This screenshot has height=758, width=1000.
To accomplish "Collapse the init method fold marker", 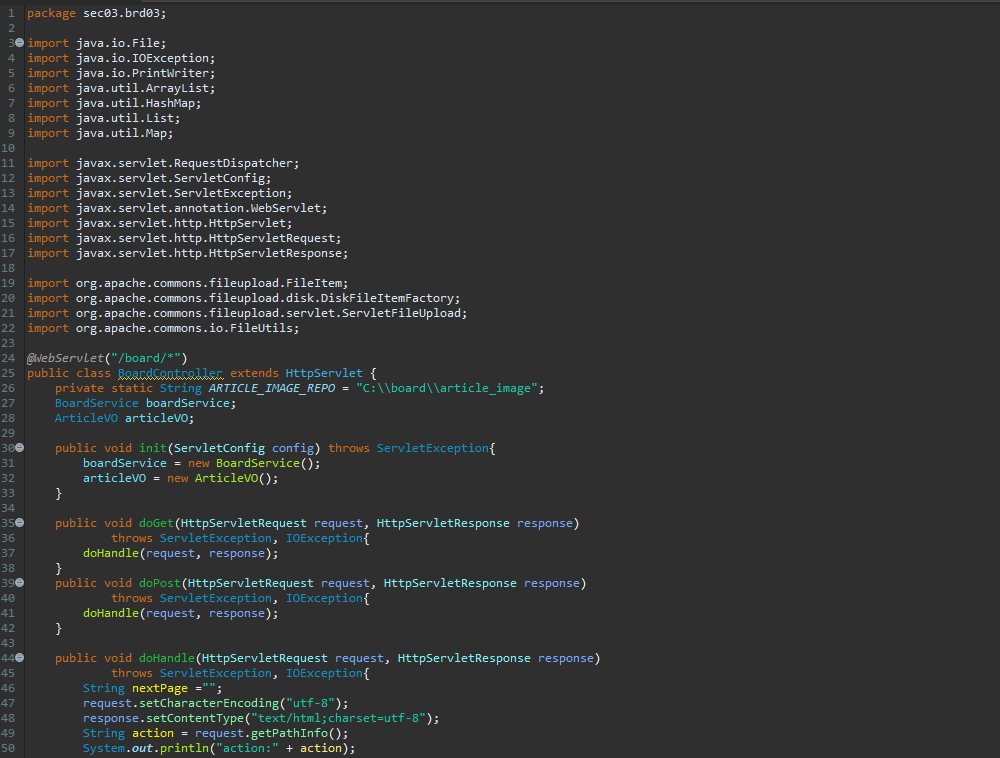I will [20, 448].
